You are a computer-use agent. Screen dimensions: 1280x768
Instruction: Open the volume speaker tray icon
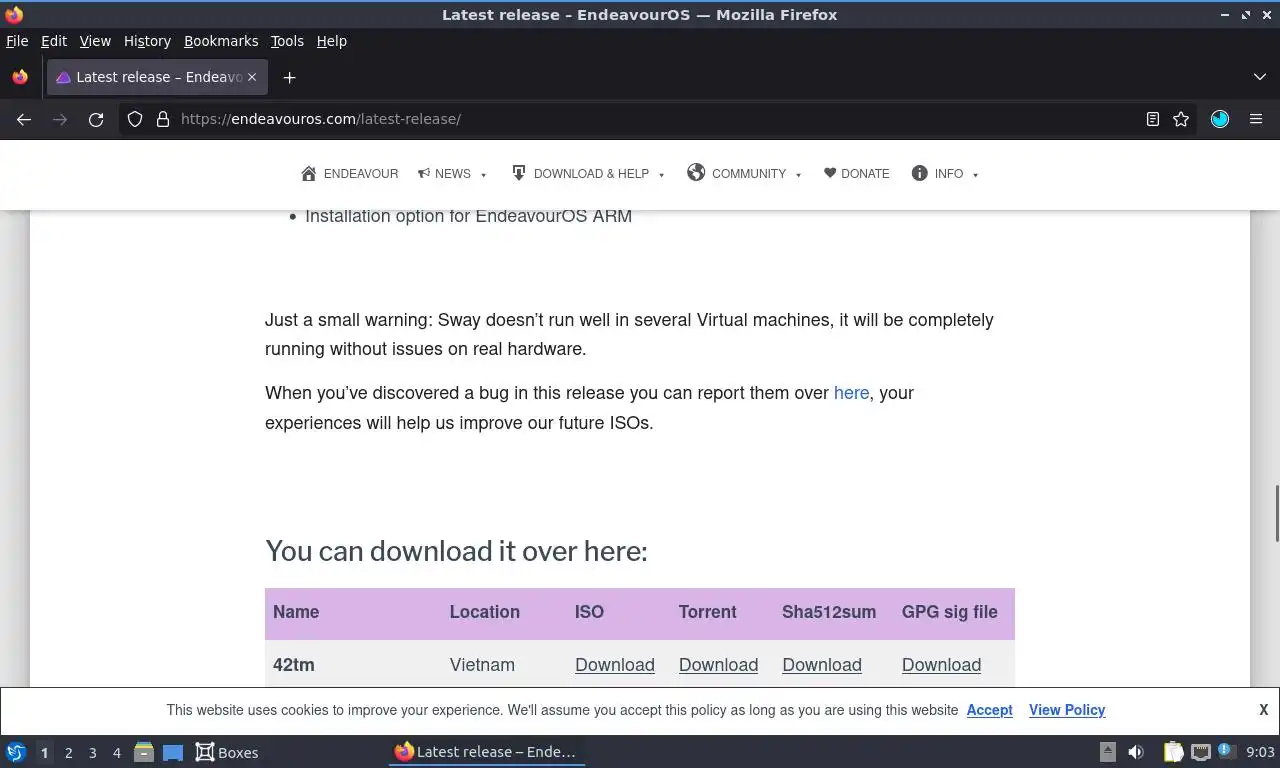1136,752
